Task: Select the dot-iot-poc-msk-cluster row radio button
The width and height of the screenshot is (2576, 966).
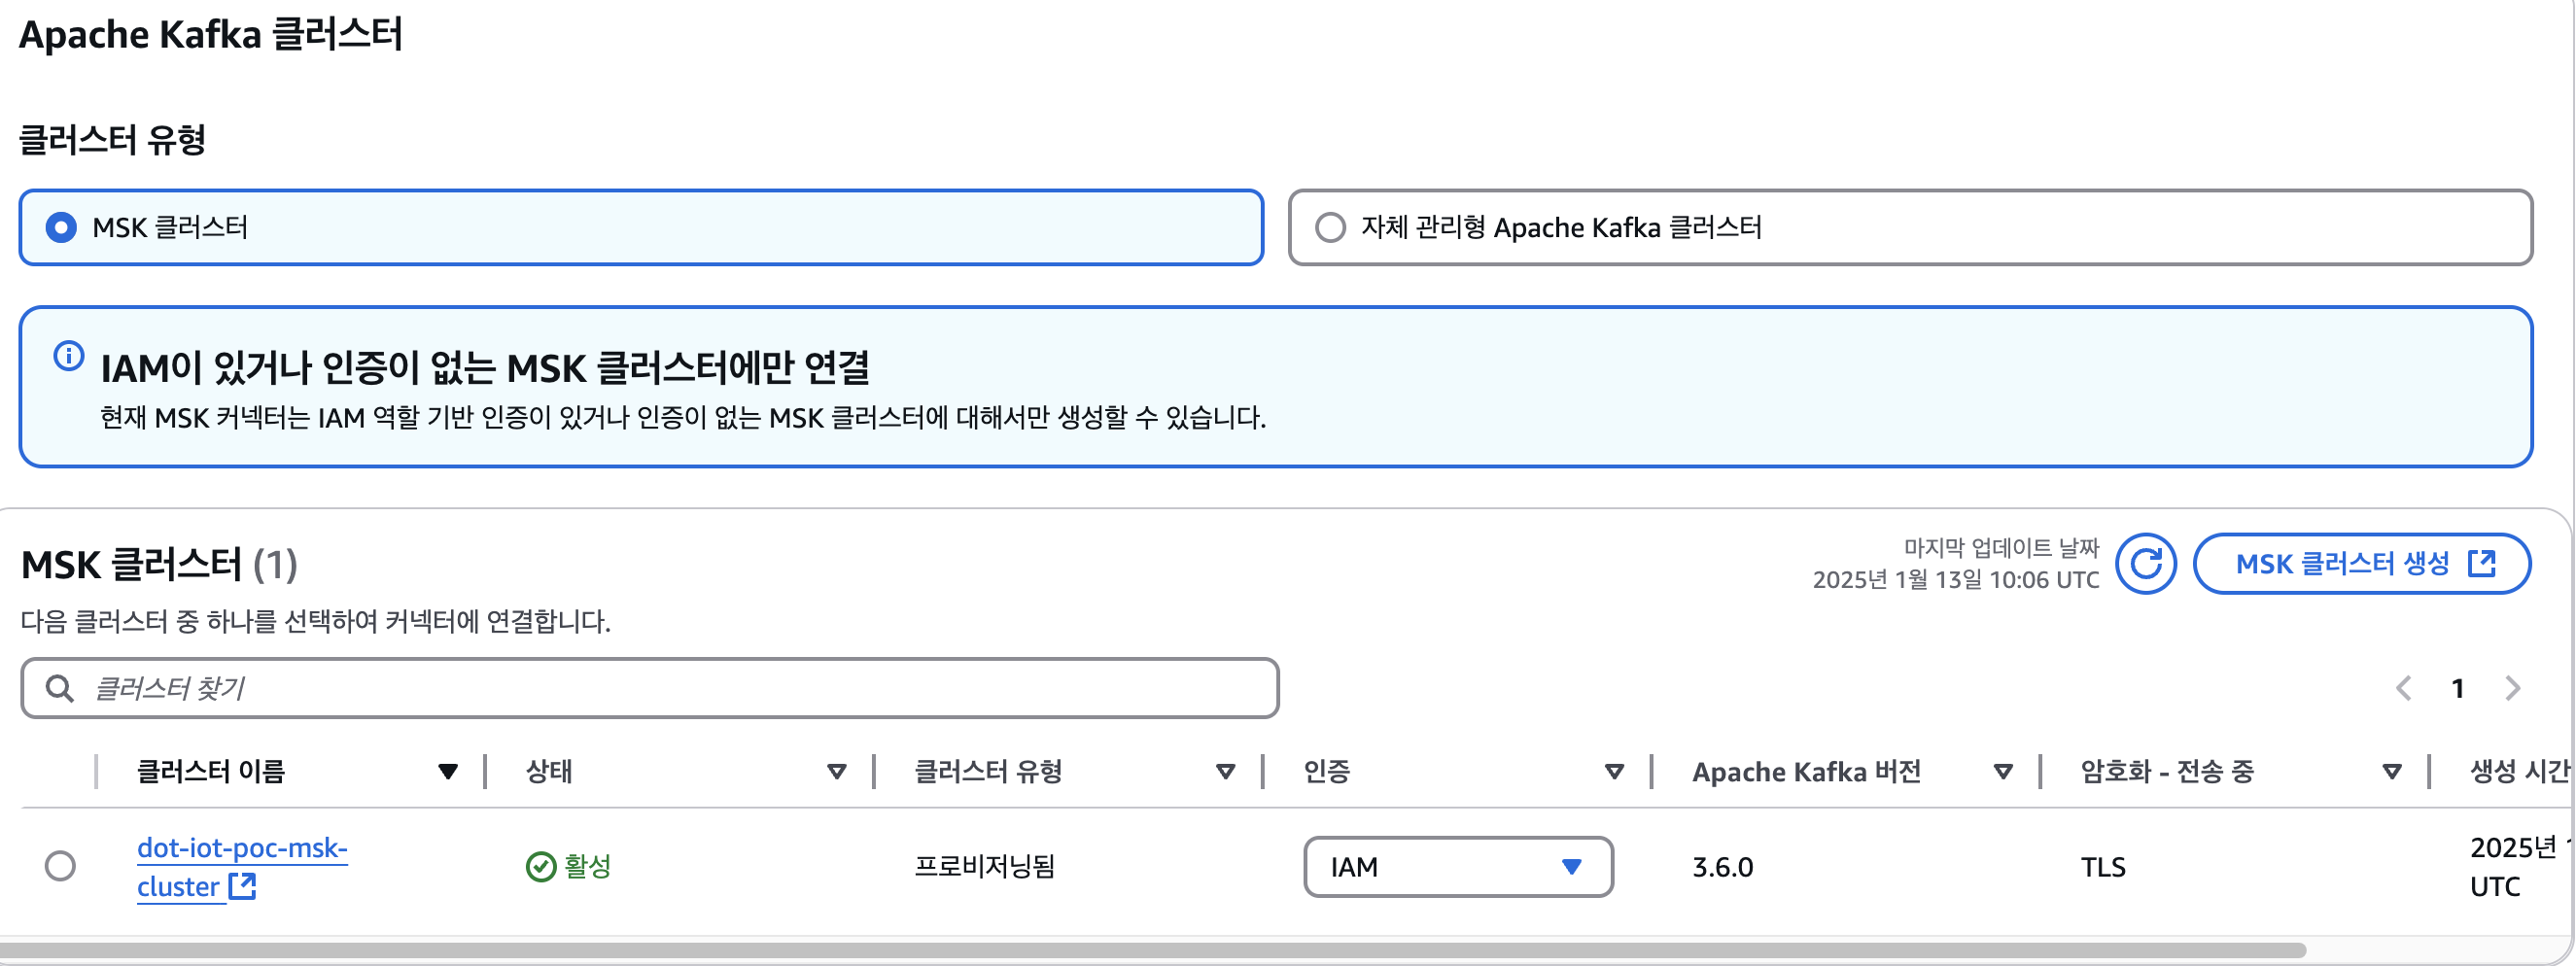Action: pyautogui.click(x=60, y=866)
